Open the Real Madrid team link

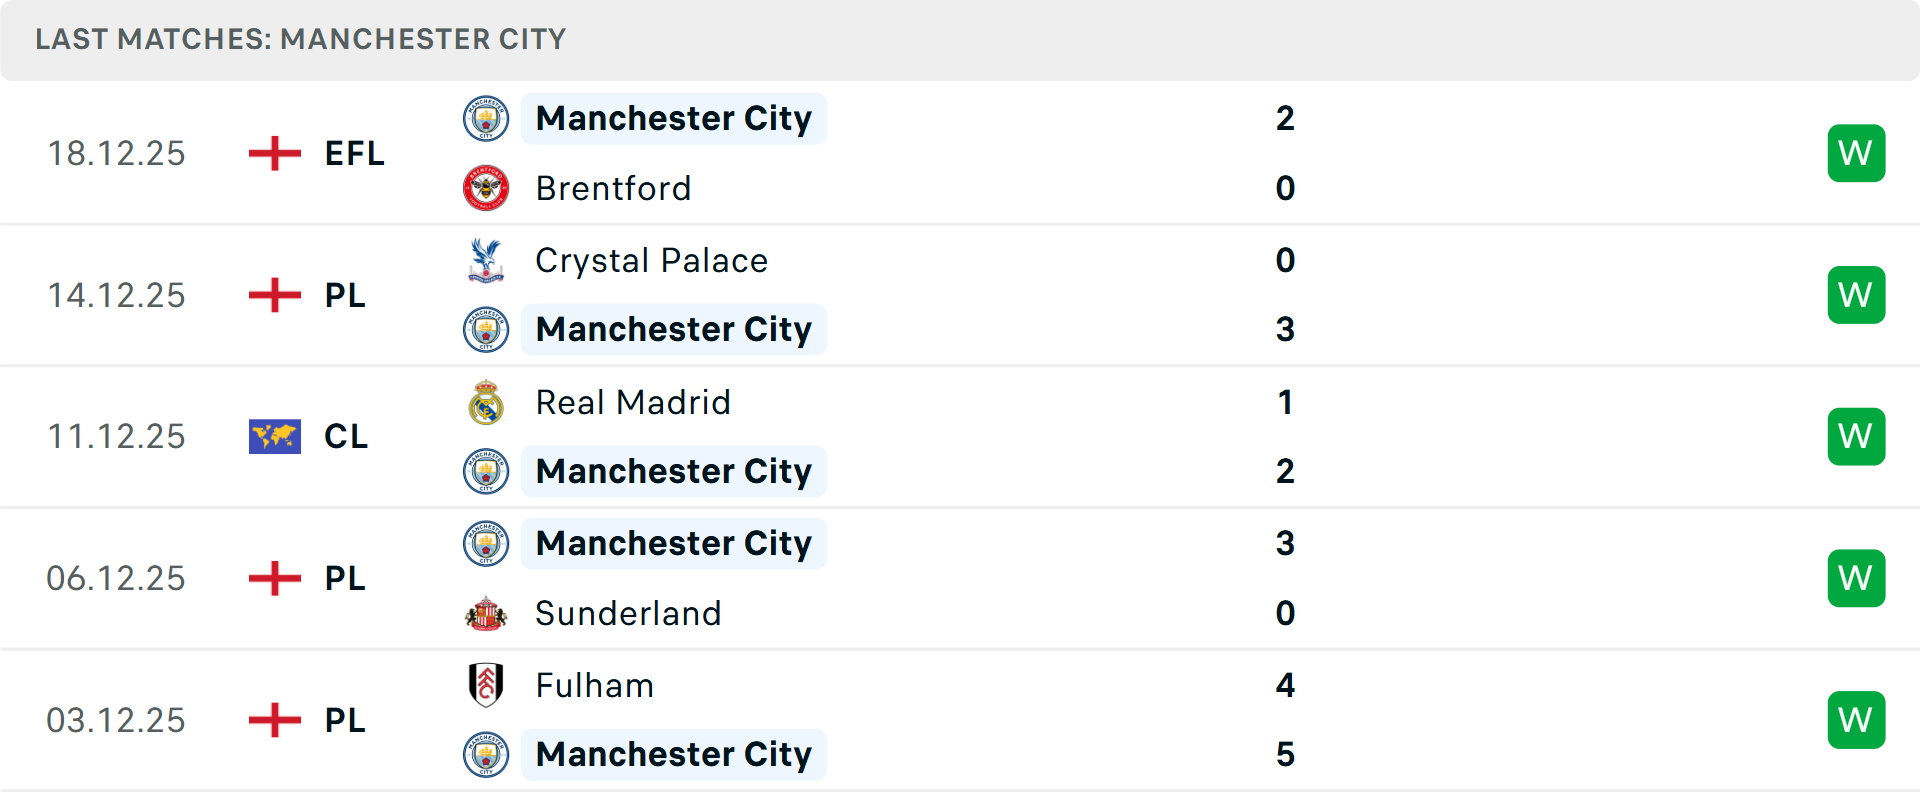click(633, 402)
